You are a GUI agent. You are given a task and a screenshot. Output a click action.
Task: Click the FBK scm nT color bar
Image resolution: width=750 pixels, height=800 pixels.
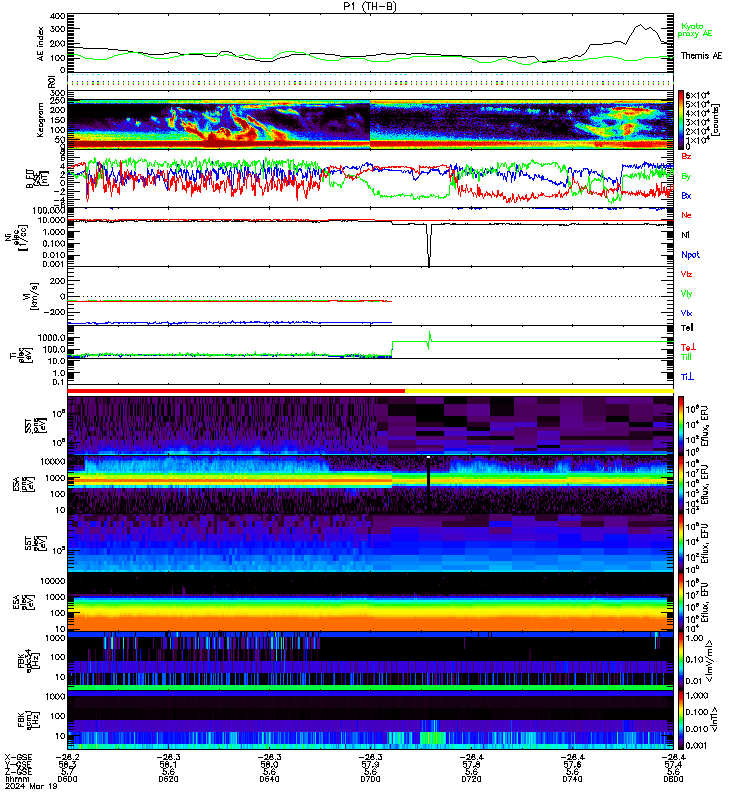pyautogui.click(x=681, y=720)
